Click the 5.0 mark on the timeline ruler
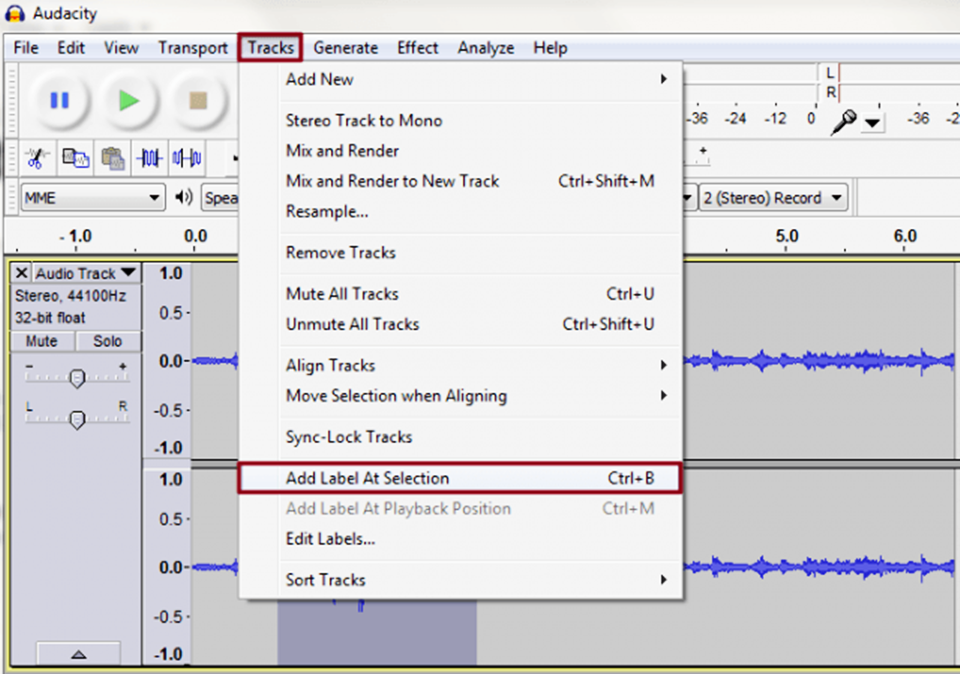Image resolution: width=960 pixels, height=674 pixels. pos(787,236)
